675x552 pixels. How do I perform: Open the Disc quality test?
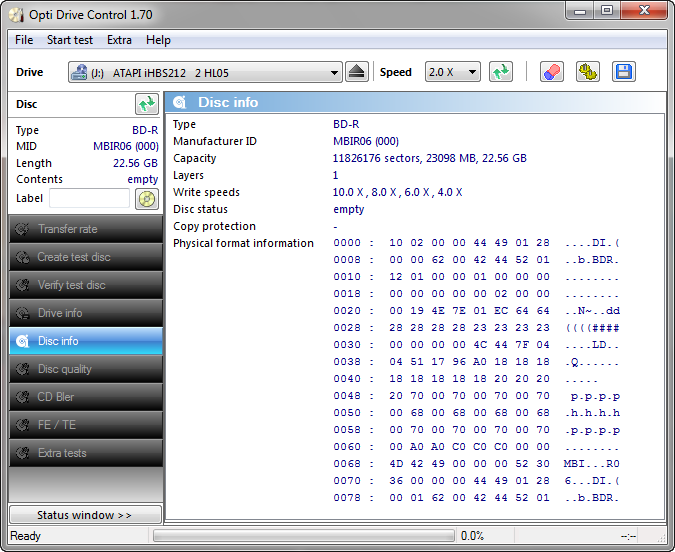tap(86, 369)
